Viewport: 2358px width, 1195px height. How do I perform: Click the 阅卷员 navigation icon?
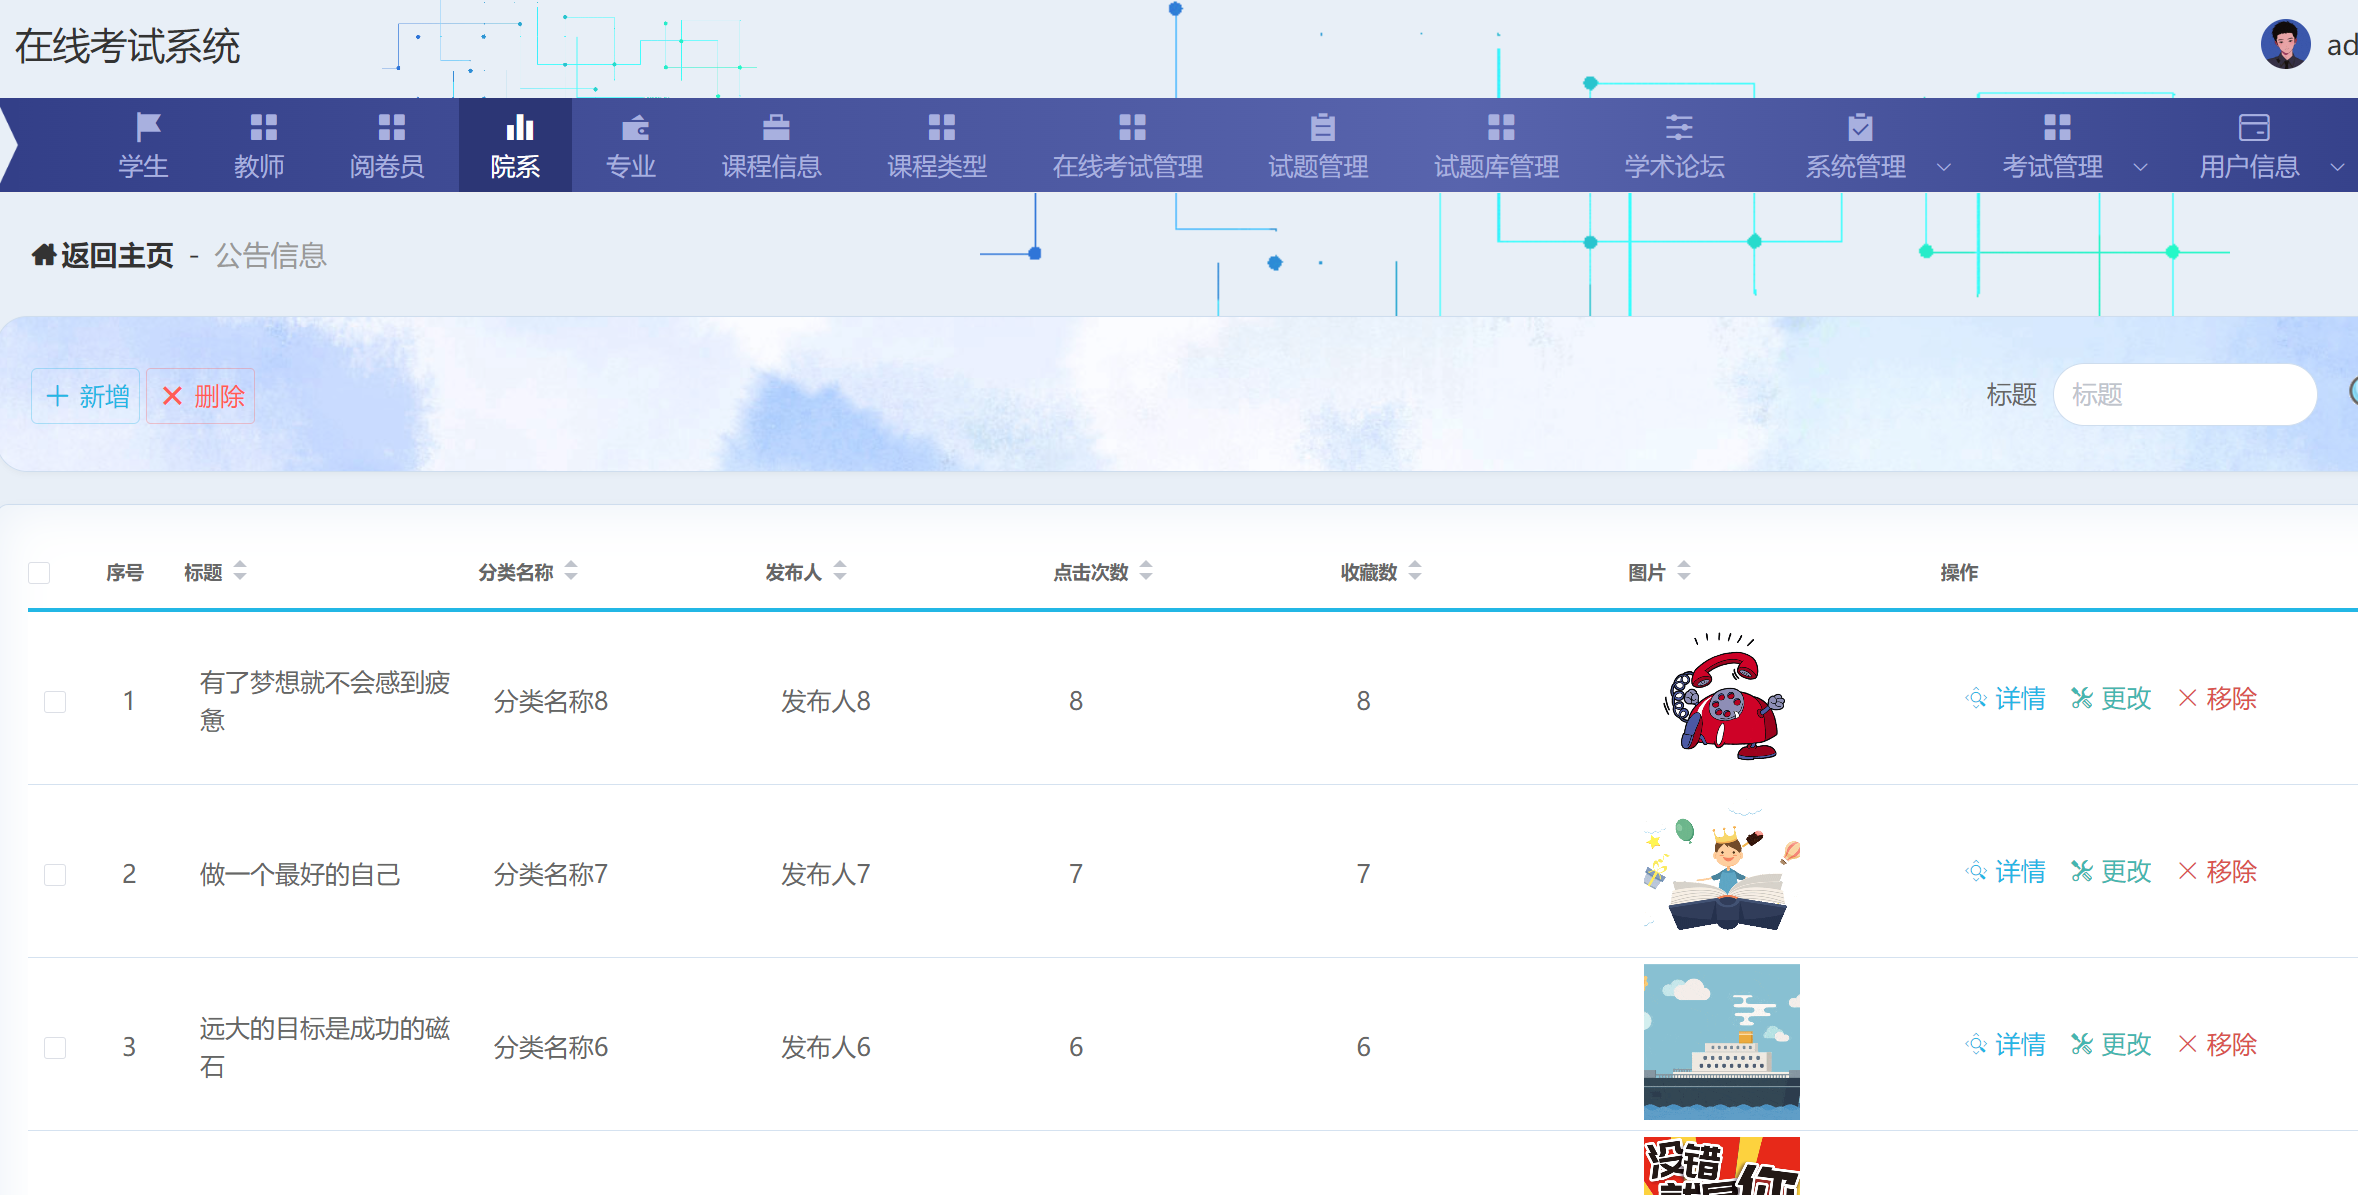point(389,127)
